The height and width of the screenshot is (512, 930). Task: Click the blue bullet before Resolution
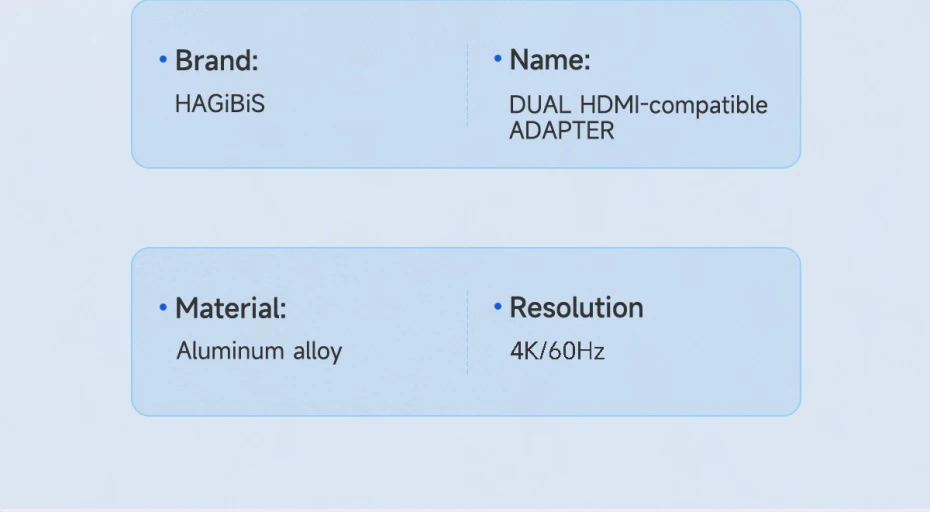pos(497,307)
